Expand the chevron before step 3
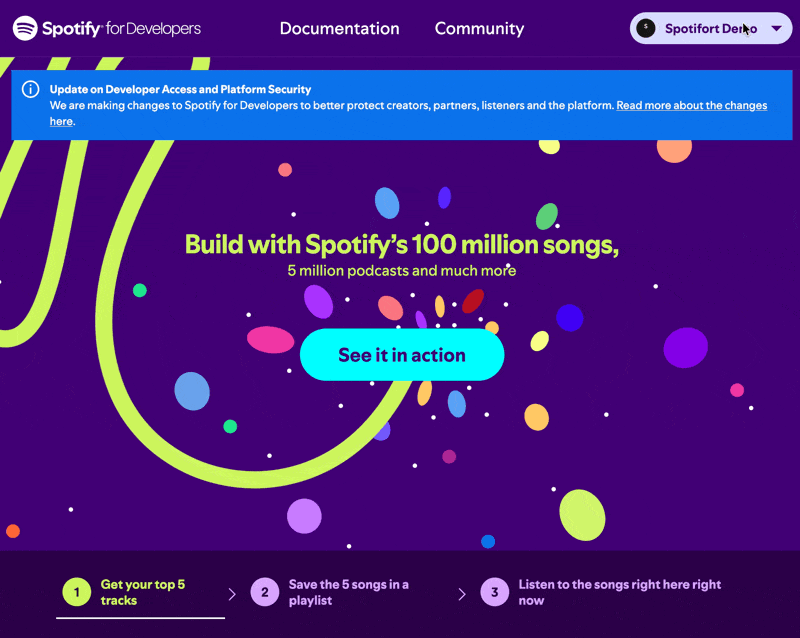 click(462, 592)
